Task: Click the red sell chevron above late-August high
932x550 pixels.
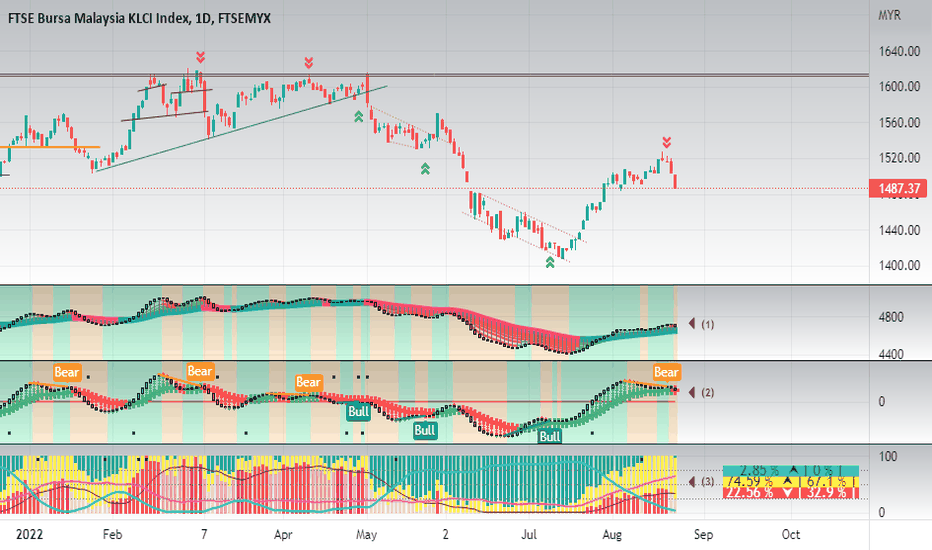Action: coord(667,142)
